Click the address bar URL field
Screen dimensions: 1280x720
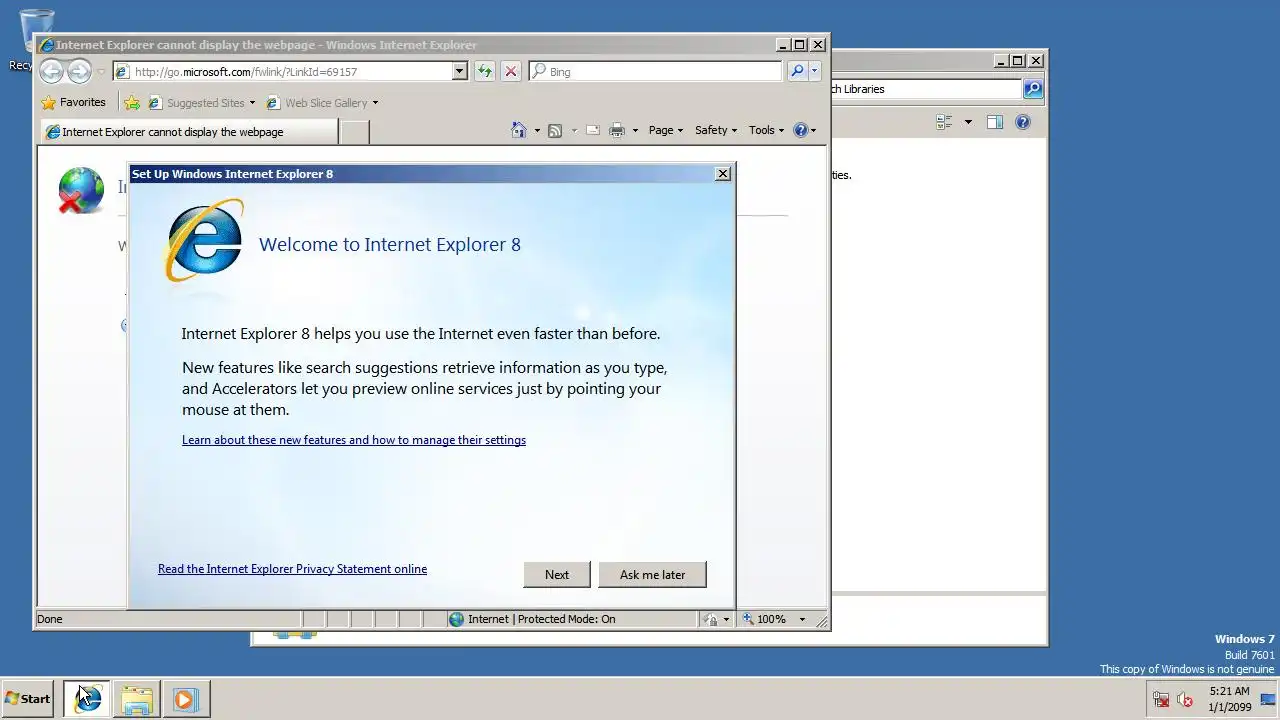pyautogui.click(x=283, y=72)
